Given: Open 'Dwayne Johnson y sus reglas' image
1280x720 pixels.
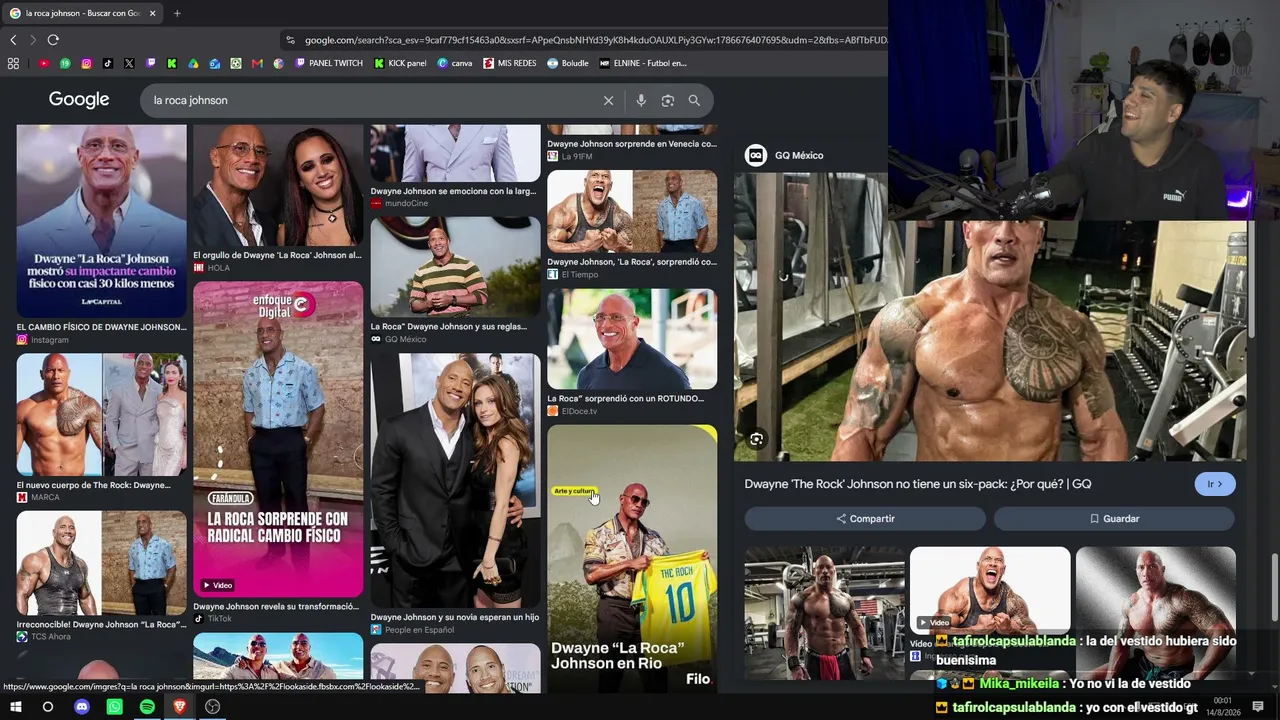Looking at the screenshot, I should point(455,267).
